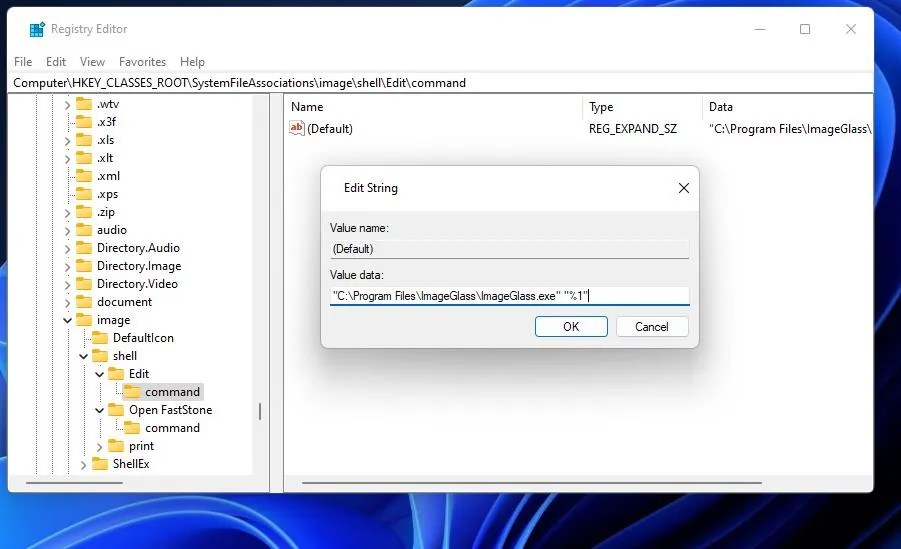Click the shell folder icon
The image size is (901, 549).
(100, 356)
